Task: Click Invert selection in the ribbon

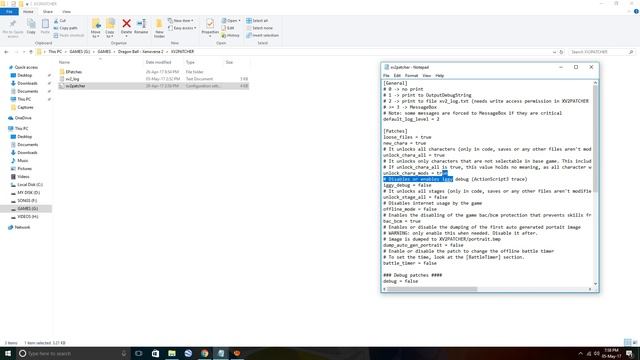Action: point(262,36)
